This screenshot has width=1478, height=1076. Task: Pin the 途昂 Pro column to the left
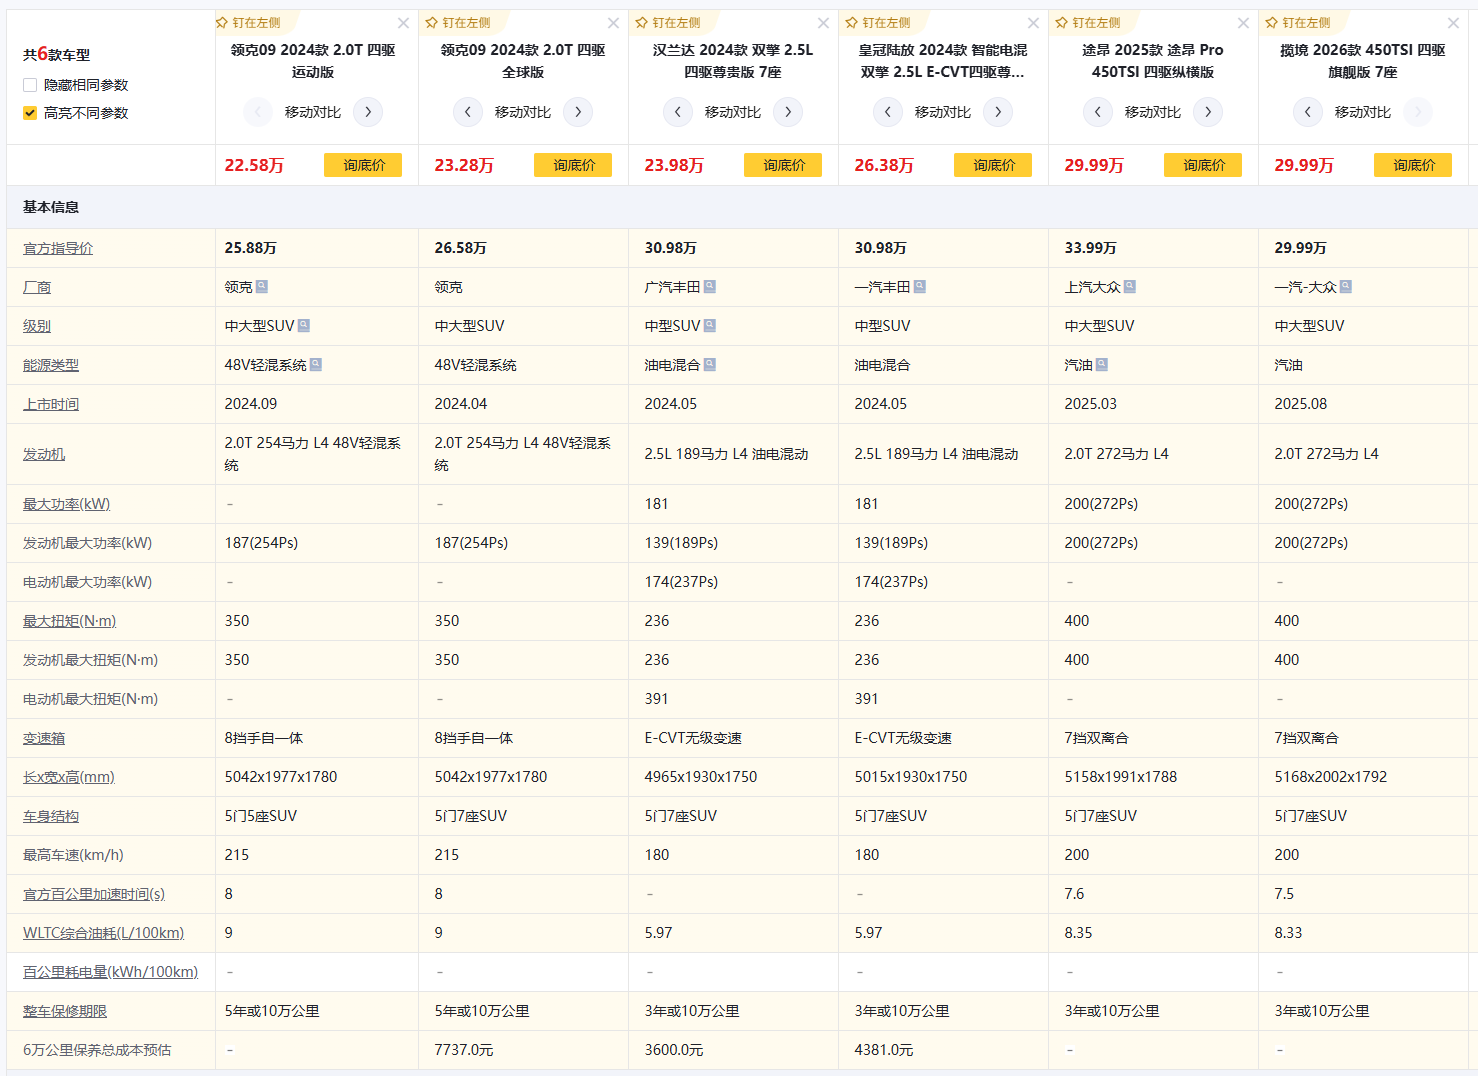1089,22
